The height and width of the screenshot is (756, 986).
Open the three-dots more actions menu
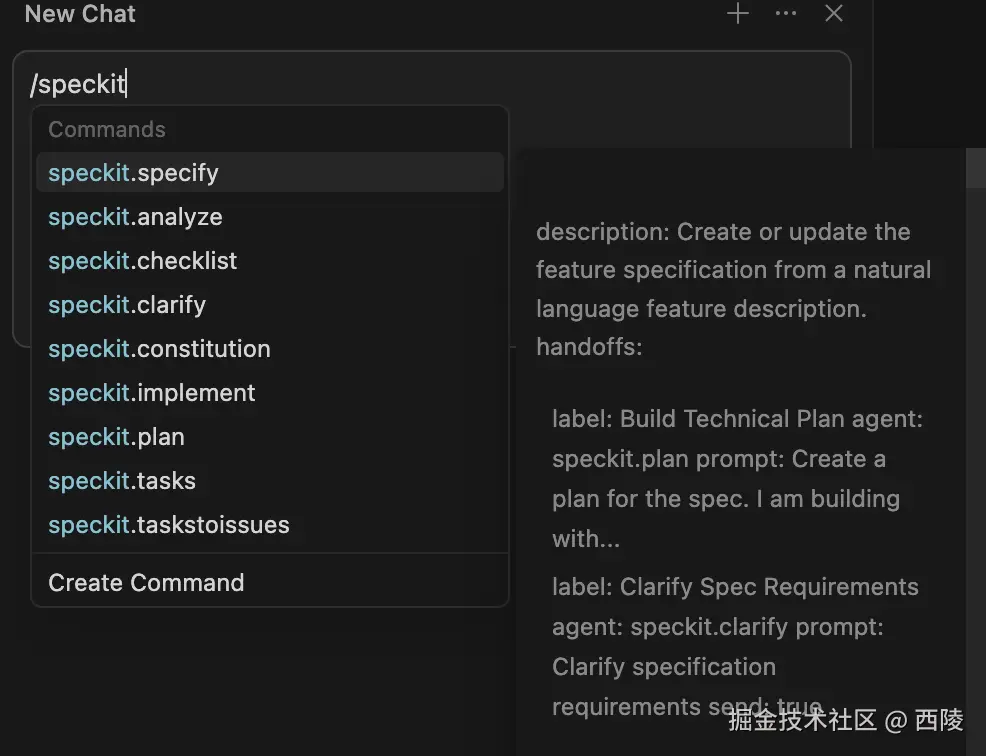click(786, 14)
